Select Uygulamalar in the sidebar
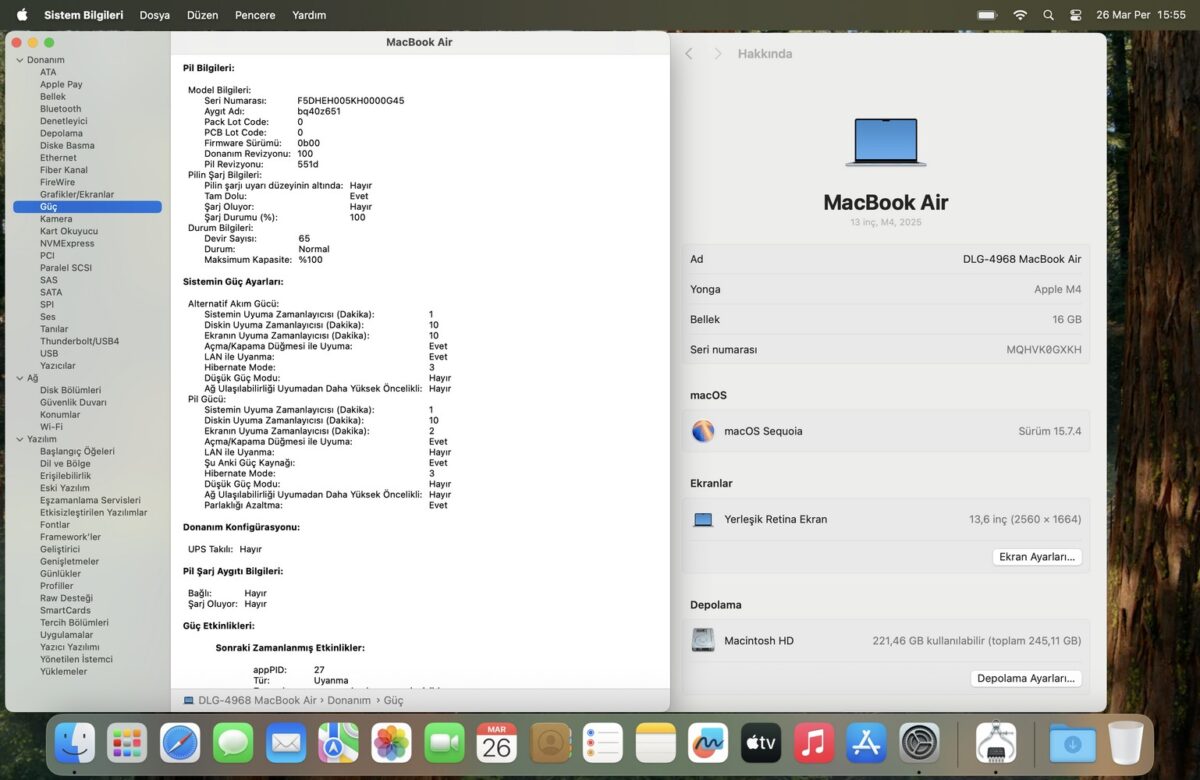 [x=66, y=635]
